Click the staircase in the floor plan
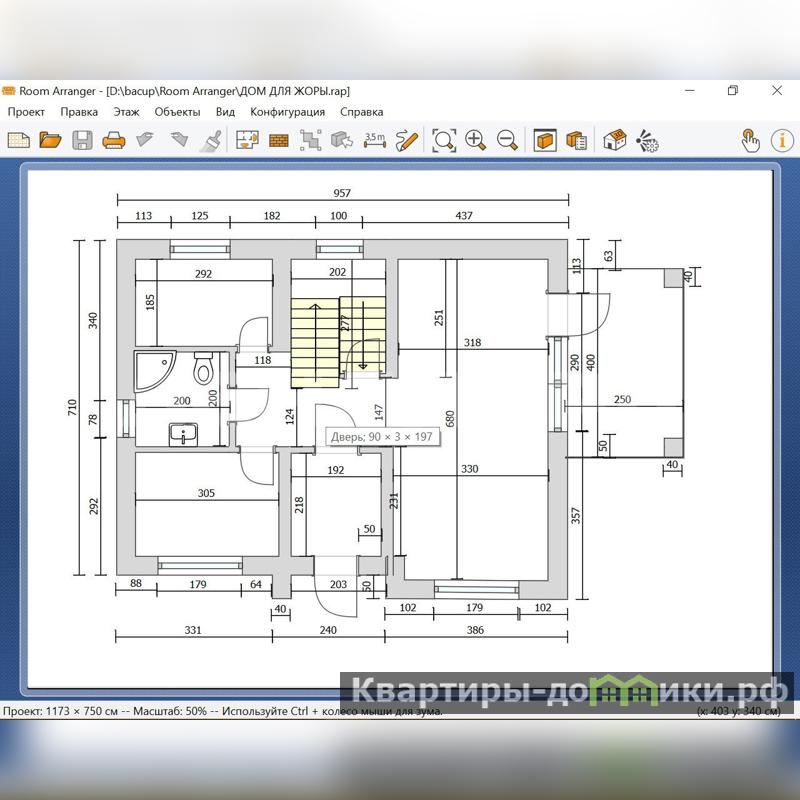 tap(315, 342)
